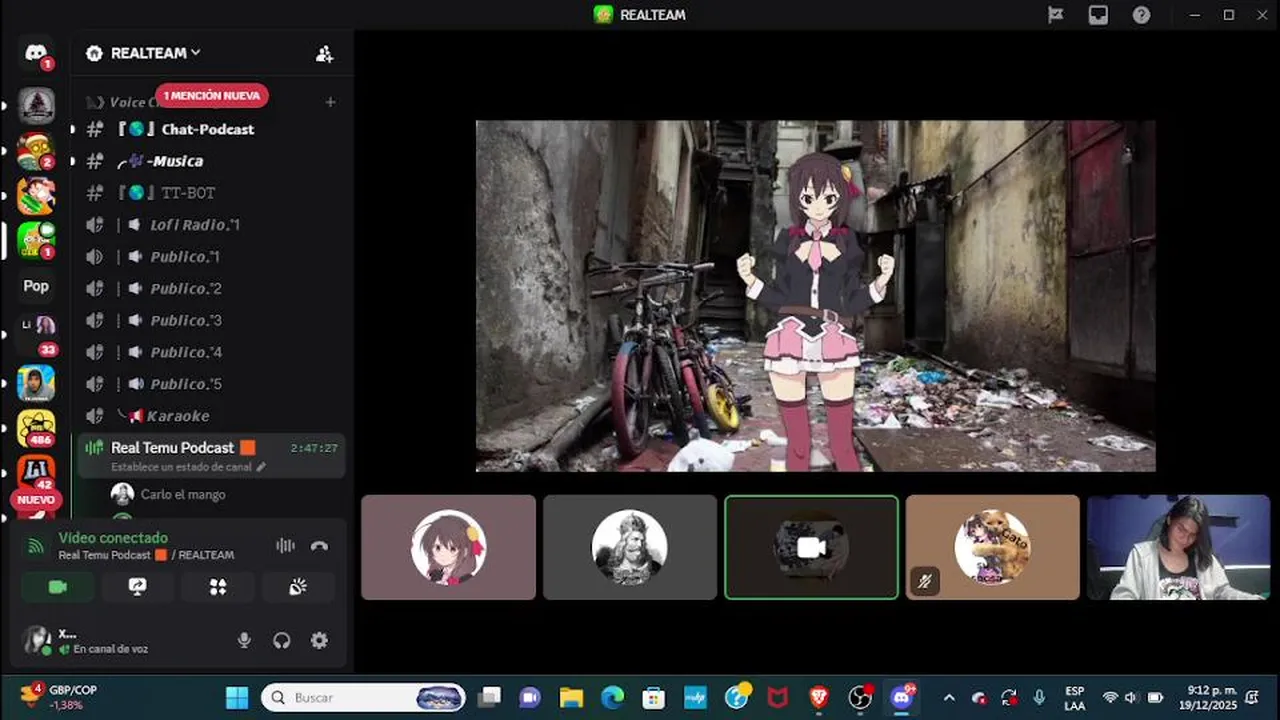Open Activities launcher button
This screenshot has height=720, width=1280.
[218, 587]
